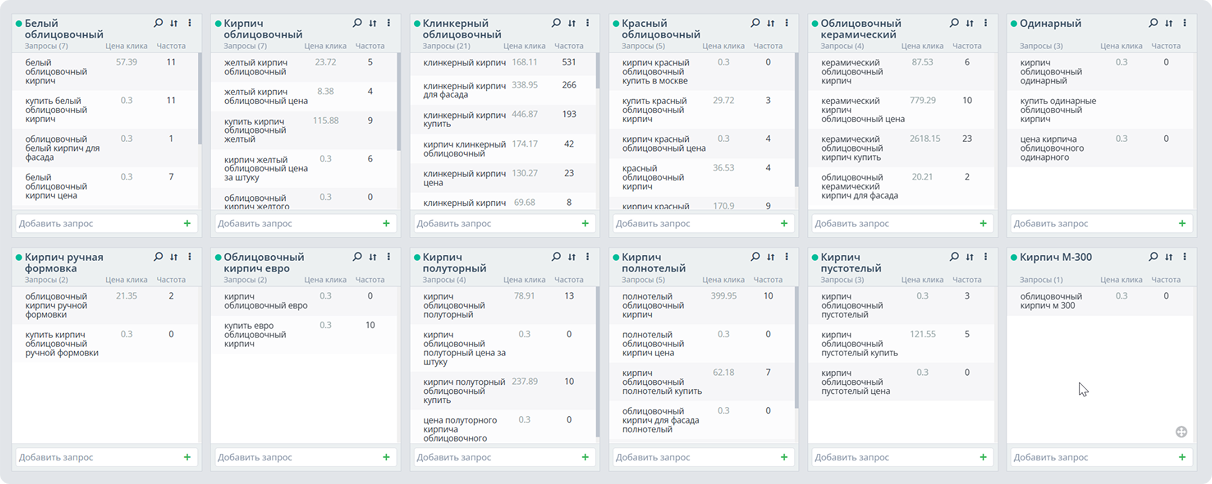Toggle green status dot of Одинарный group
Image resolution: width=1212 pixels, height=484 pixels.
point(1013,23)
